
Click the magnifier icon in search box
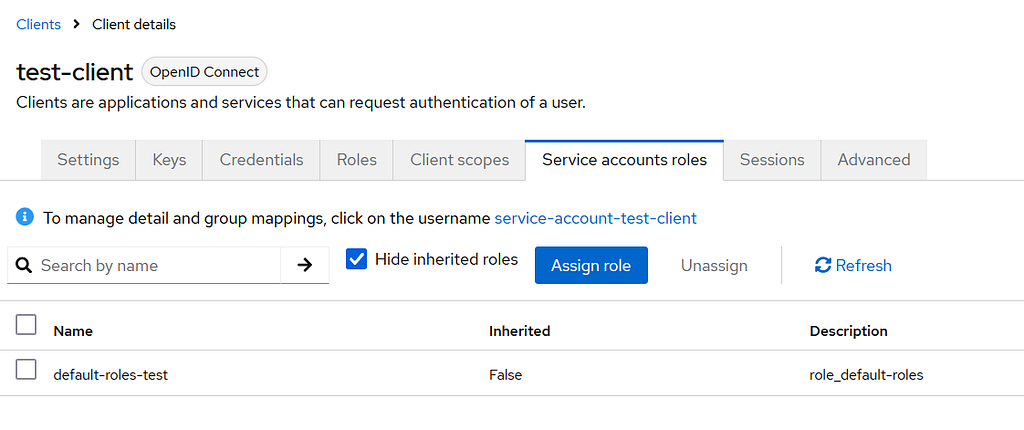[x=24, y=265]
